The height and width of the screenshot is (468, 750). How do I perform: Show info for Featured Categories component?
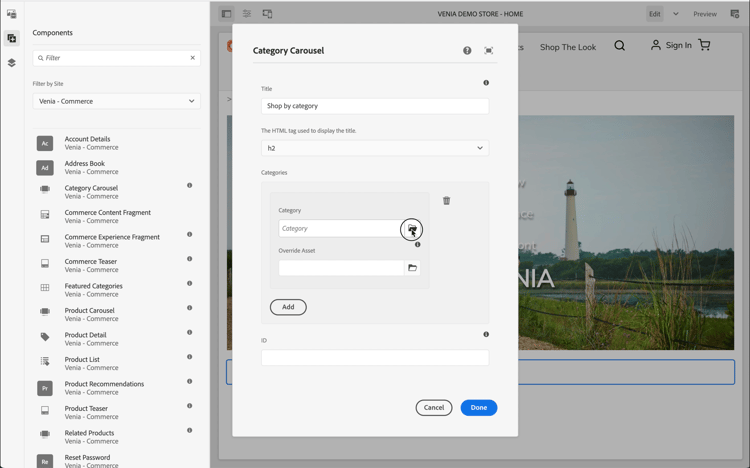(189, 283)
